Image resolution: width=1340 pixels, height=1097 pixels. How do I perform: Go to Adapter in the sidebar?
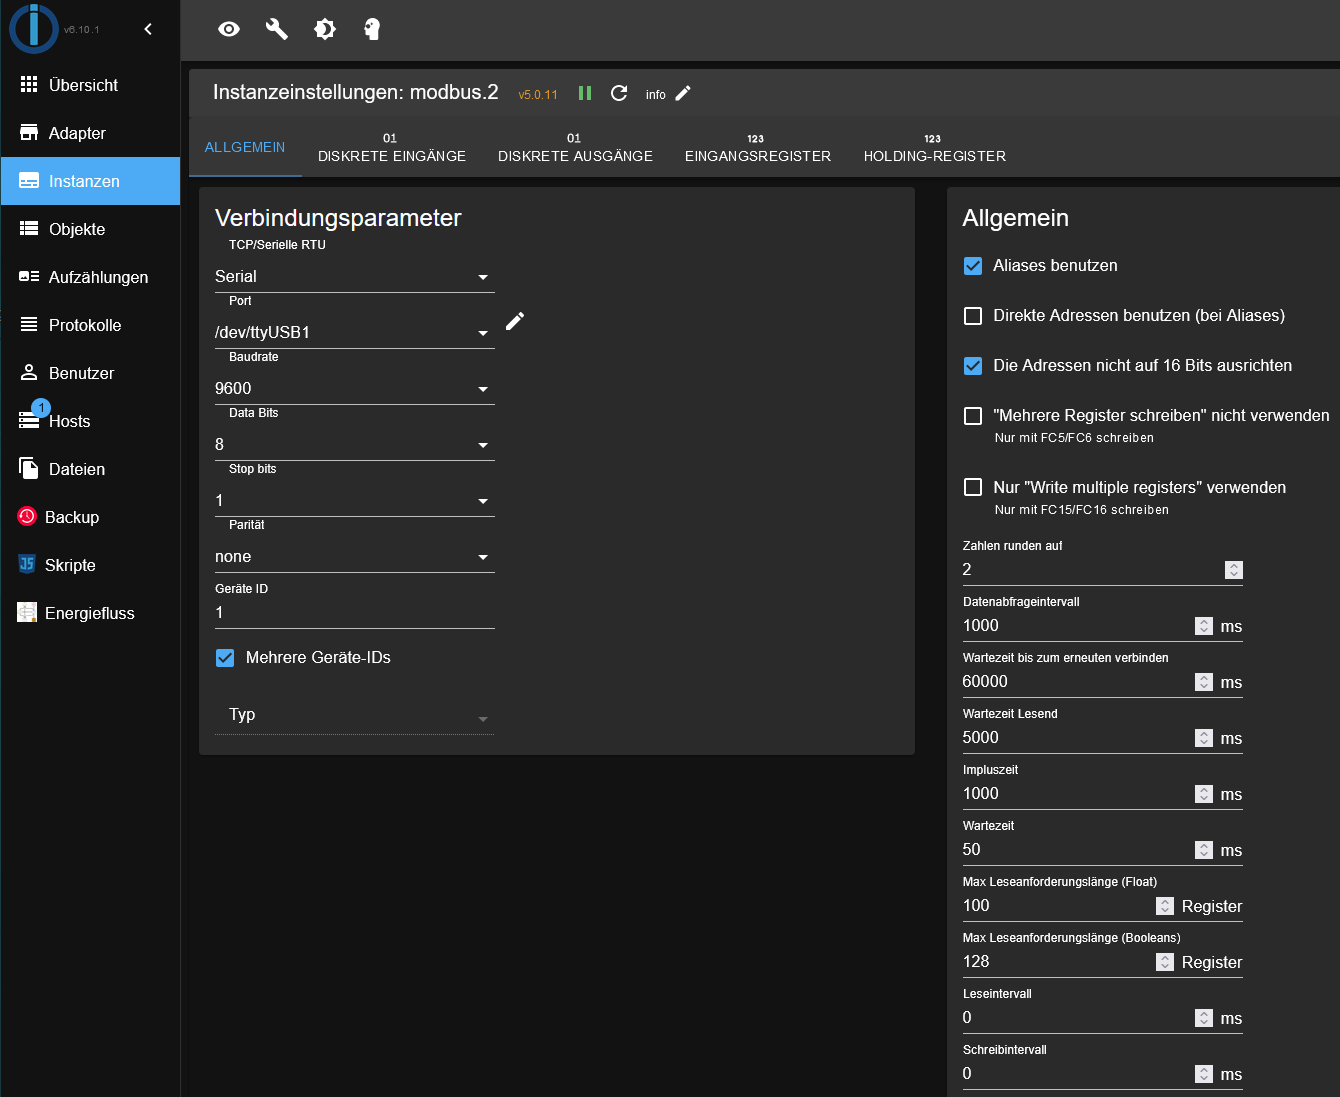pyautogui.click(x=77, y=133)
